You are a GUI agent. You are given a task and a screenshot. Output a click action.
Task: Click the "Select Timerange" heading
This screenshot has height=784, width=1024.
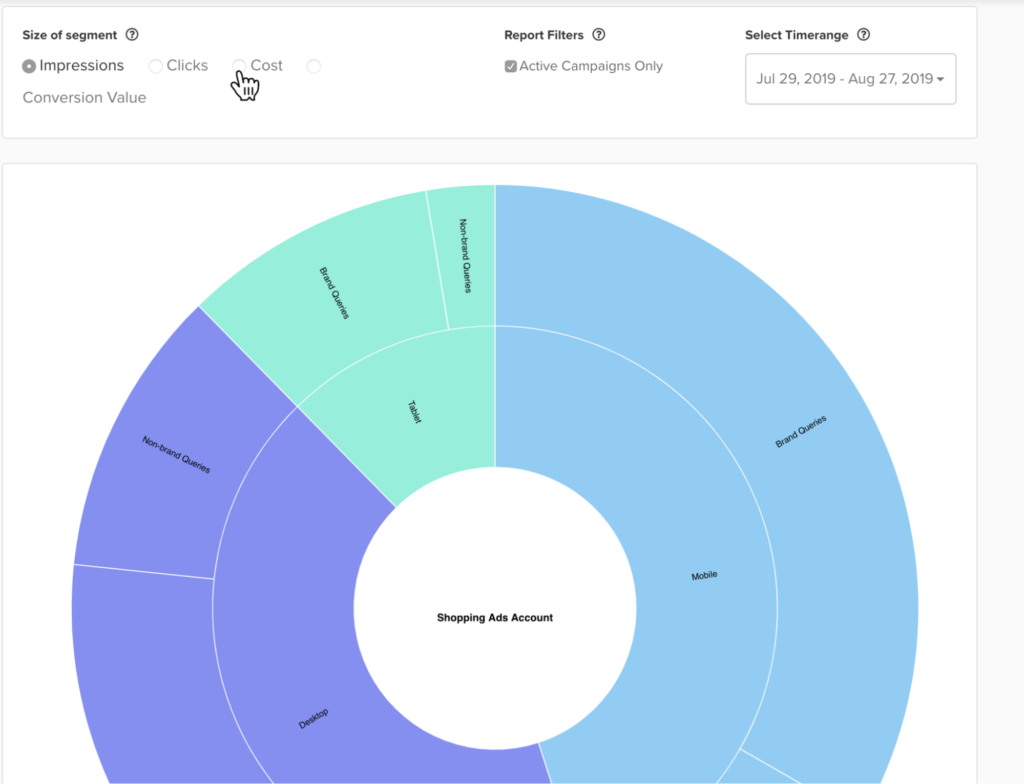797,35
